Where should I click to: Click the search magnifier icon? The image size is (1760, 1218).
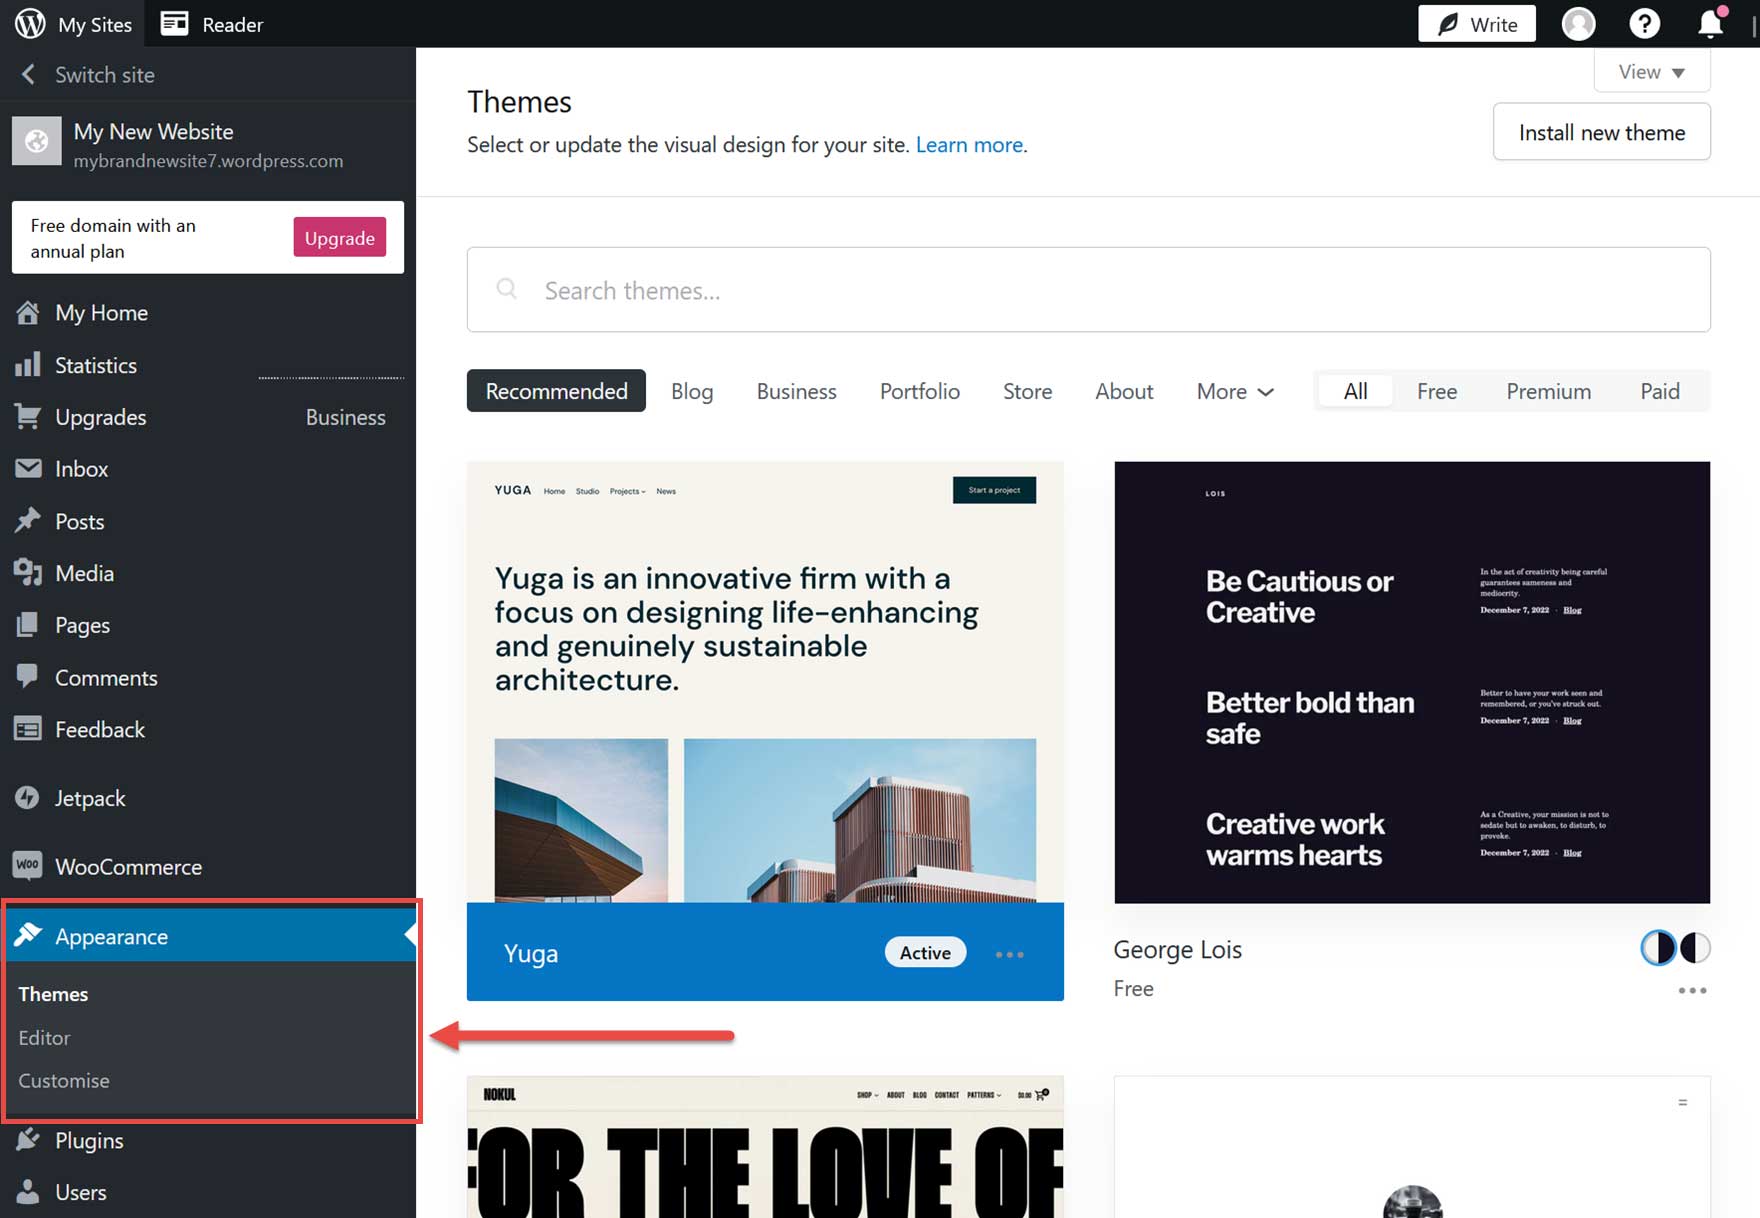(507, 289)
